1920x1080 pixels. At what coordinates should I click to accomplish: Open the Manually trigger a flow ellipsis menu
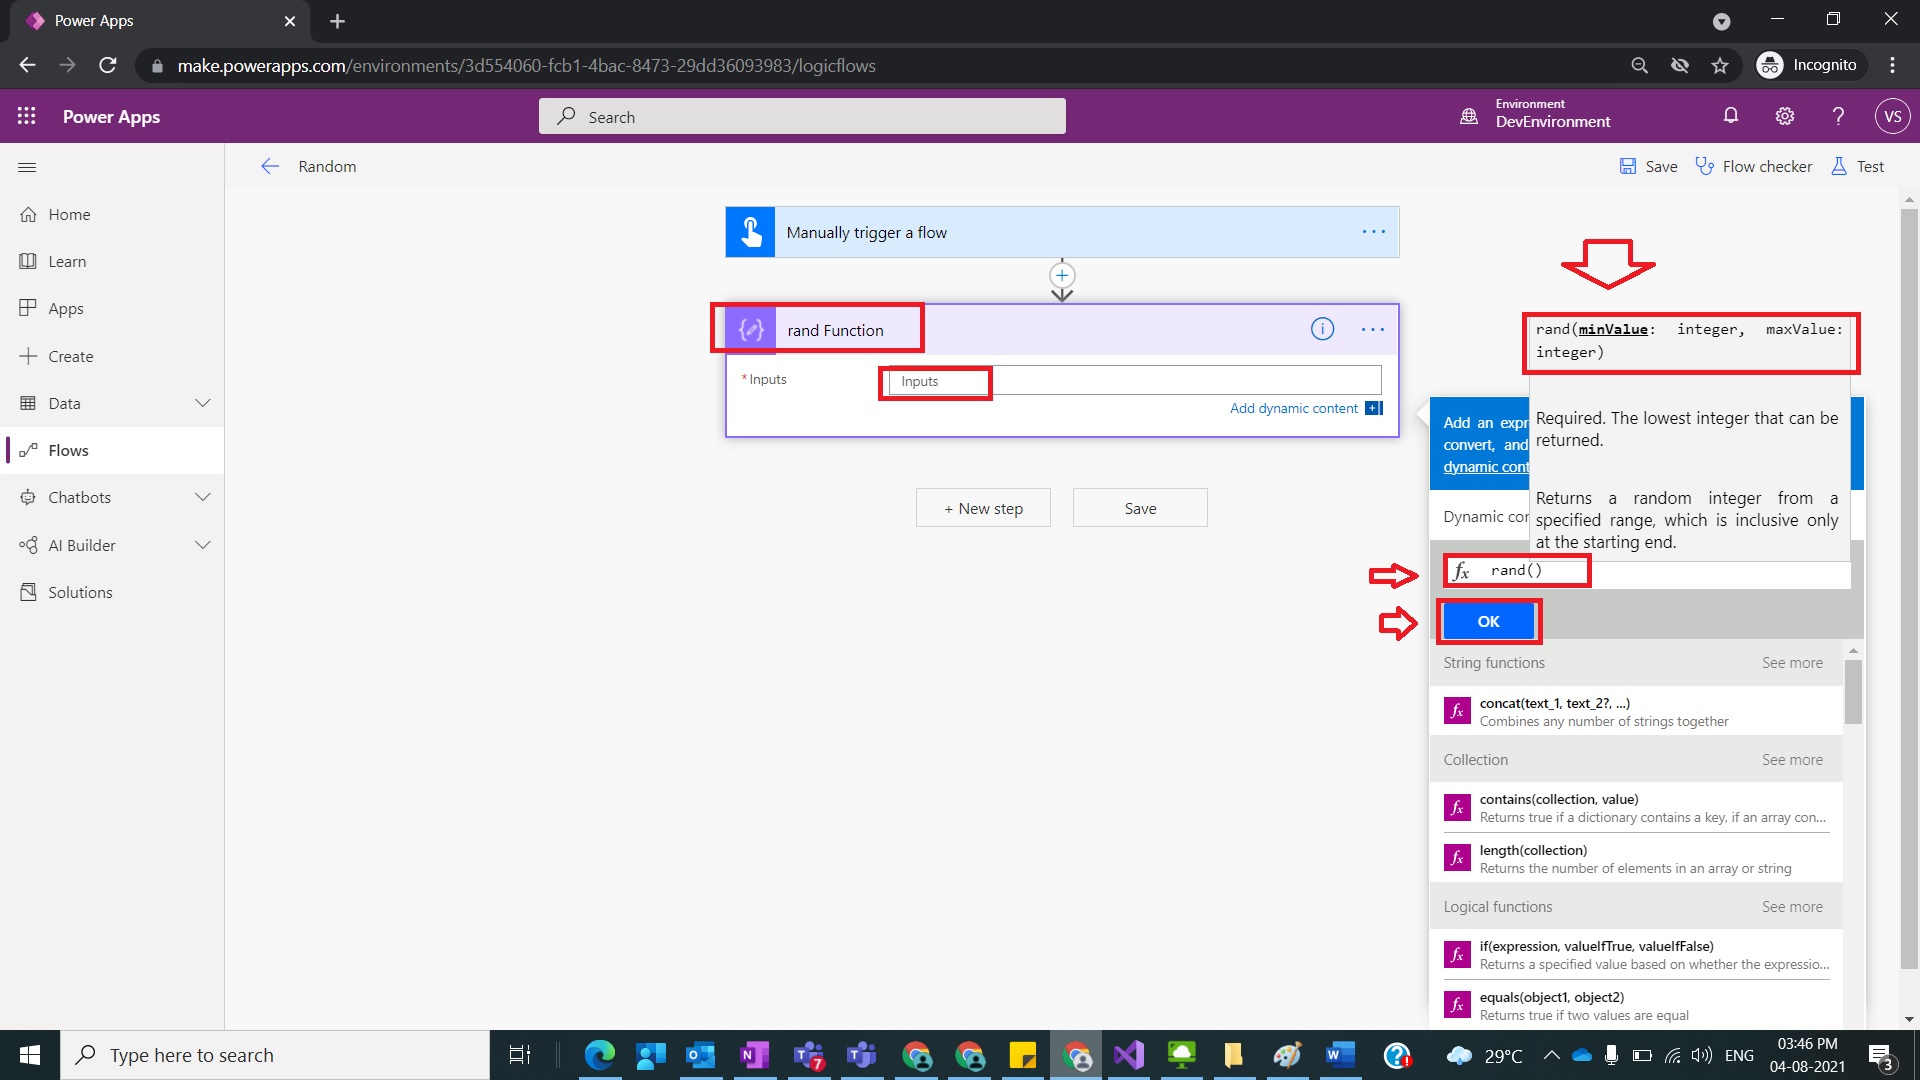[1373, 232]
